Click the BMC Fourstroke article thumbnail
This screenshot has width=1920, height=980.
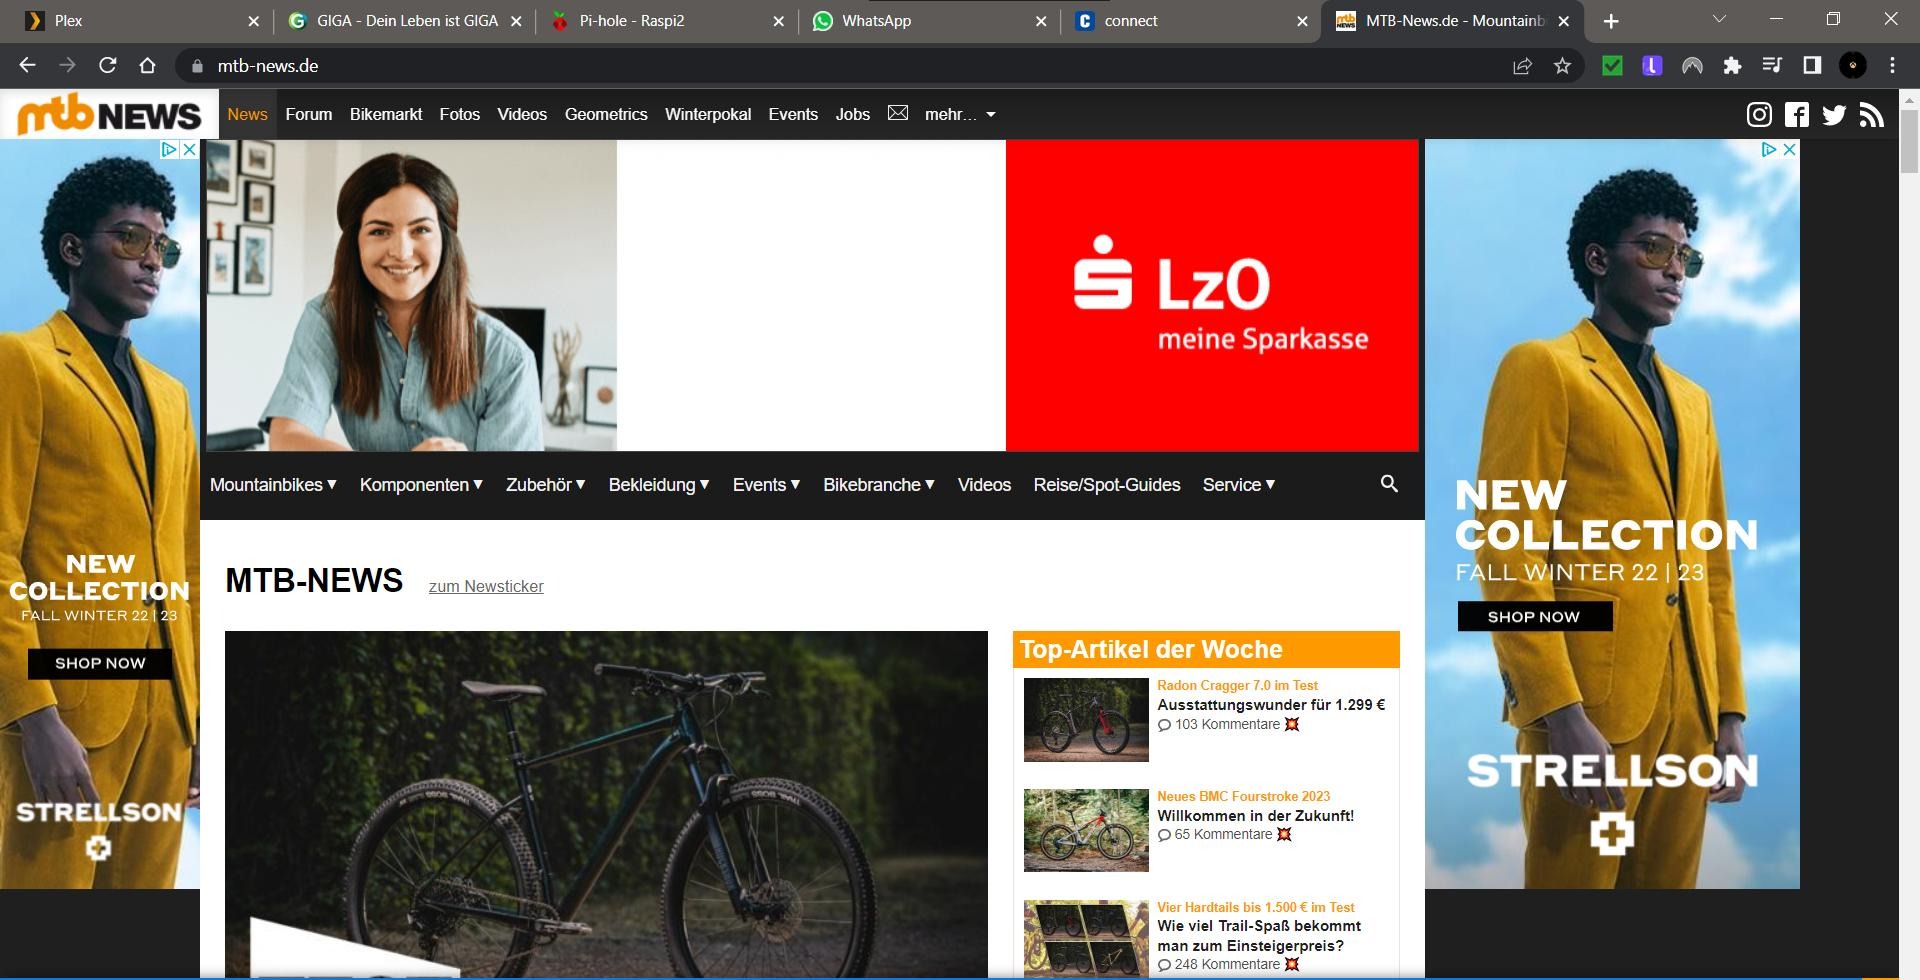(x=1086, y=830)
